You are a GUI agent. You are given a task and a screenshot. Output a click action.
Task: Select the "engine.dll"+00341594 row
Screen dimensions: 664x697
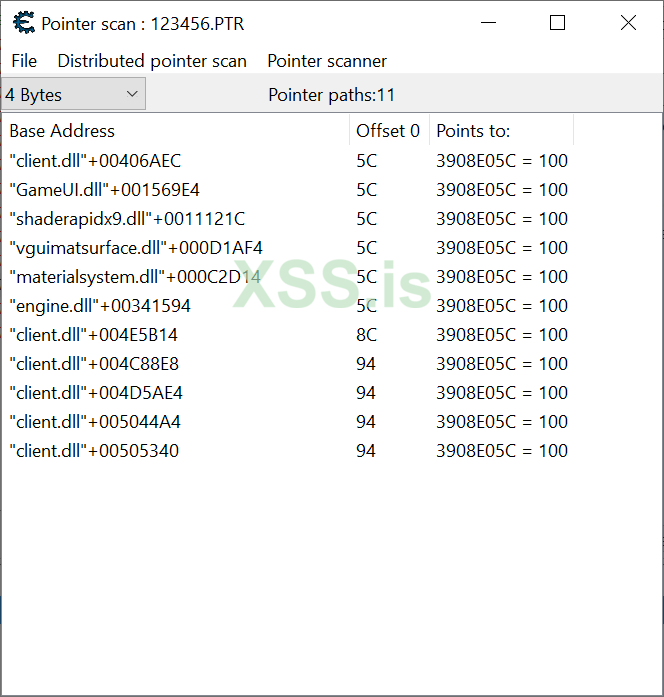click(x=100, y=306)
